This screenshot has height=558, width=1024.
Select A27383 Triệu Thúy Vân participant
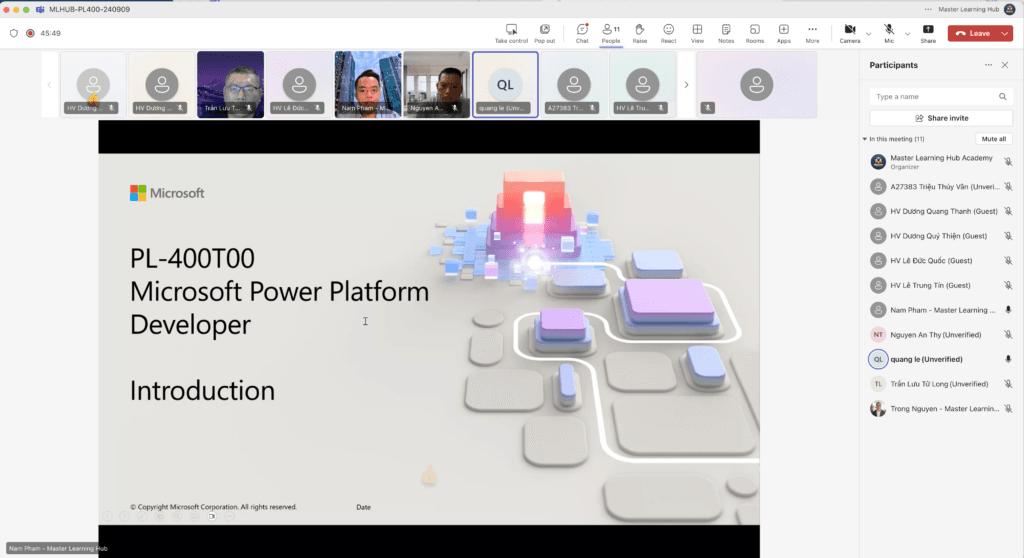point(941,187)
